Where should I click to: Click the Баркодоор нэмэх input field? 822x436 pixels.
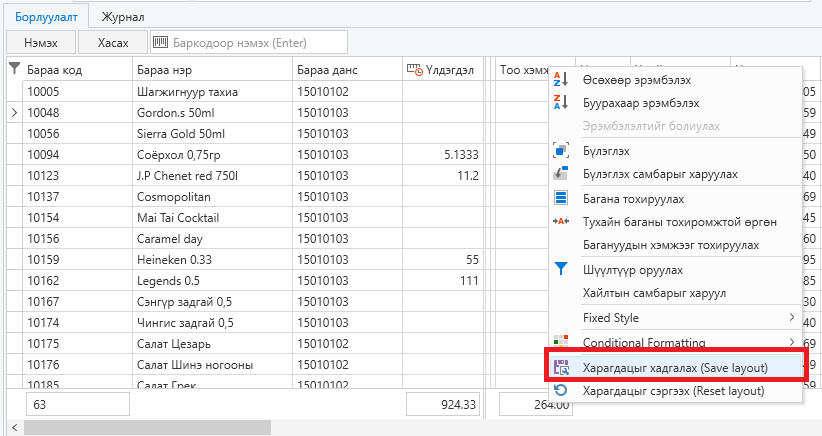[x=249, y=42]
